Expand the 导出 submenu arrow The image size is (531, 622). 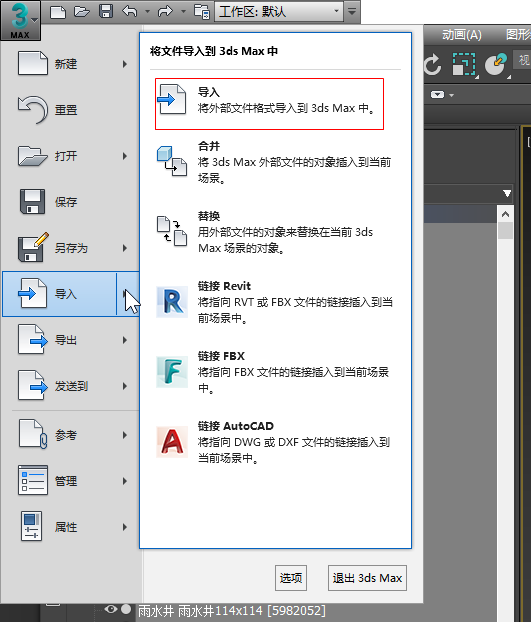[x=125, y=340]
